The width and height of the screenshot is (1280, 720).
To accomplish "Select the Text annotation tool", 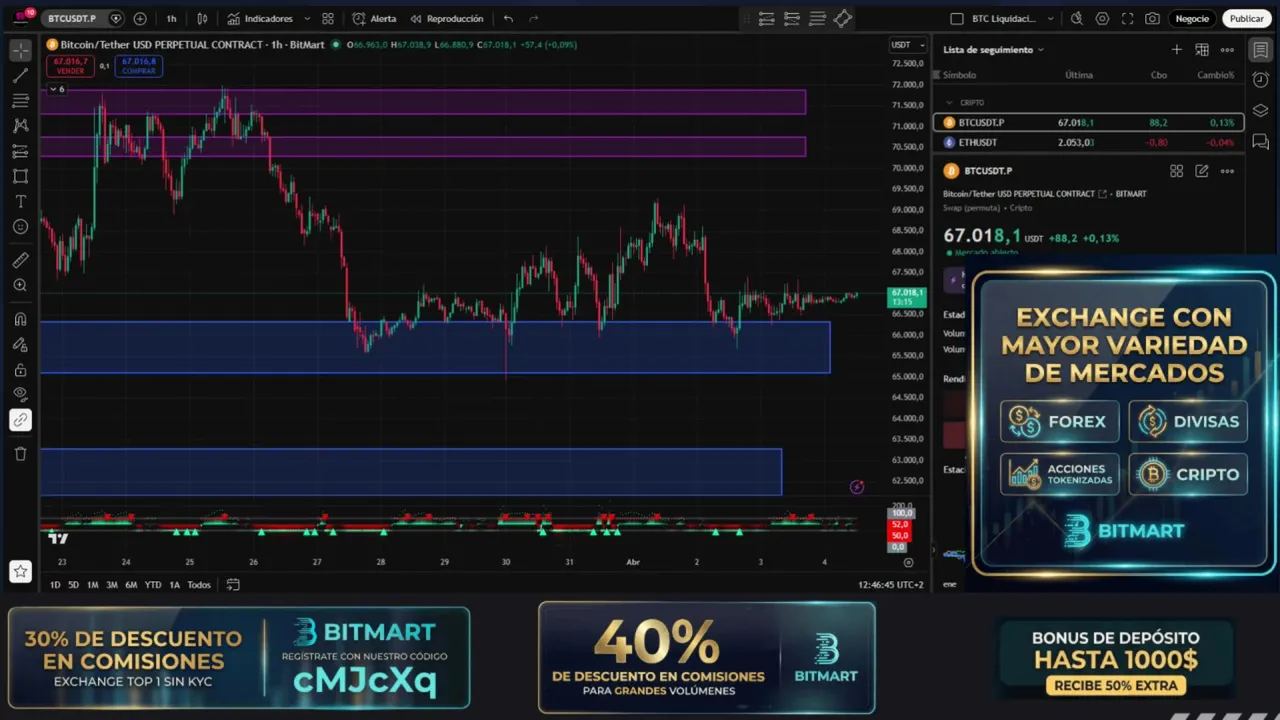I will [x=20, y=201].
